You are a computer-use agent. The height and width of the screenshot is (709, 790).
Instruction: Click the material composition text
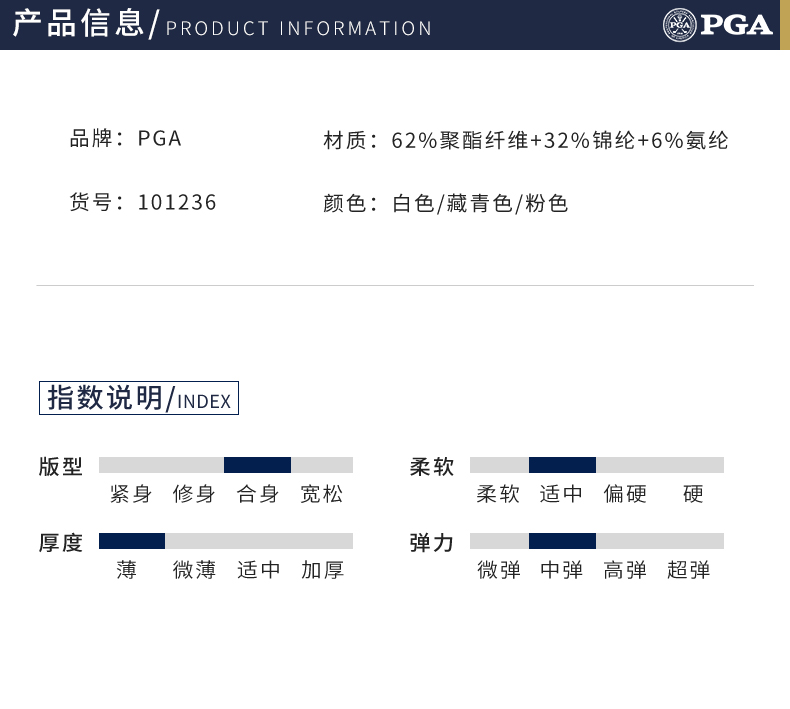[560, 141]
